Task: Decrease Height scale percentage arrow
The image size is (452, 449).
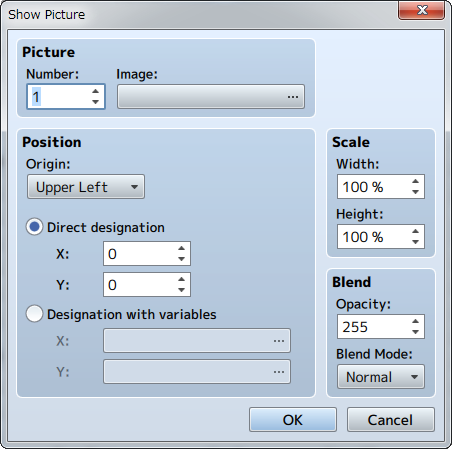Action: point(415,242)
